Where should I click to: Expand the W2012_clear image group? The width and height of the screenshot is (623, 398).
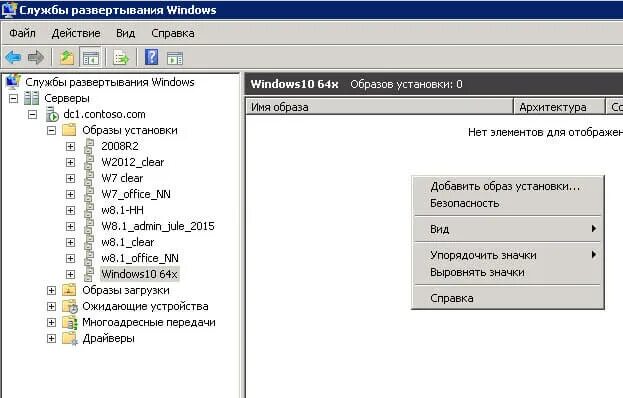point(70,162)
